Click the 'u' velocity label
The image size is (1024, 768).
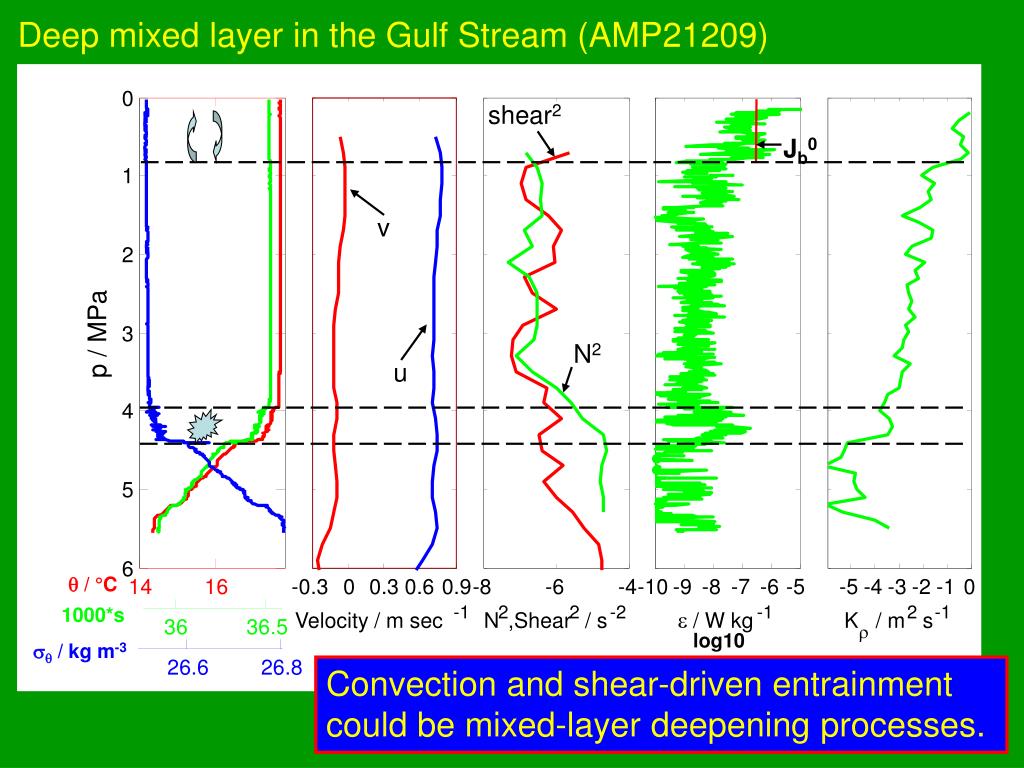tap(400, 374)
